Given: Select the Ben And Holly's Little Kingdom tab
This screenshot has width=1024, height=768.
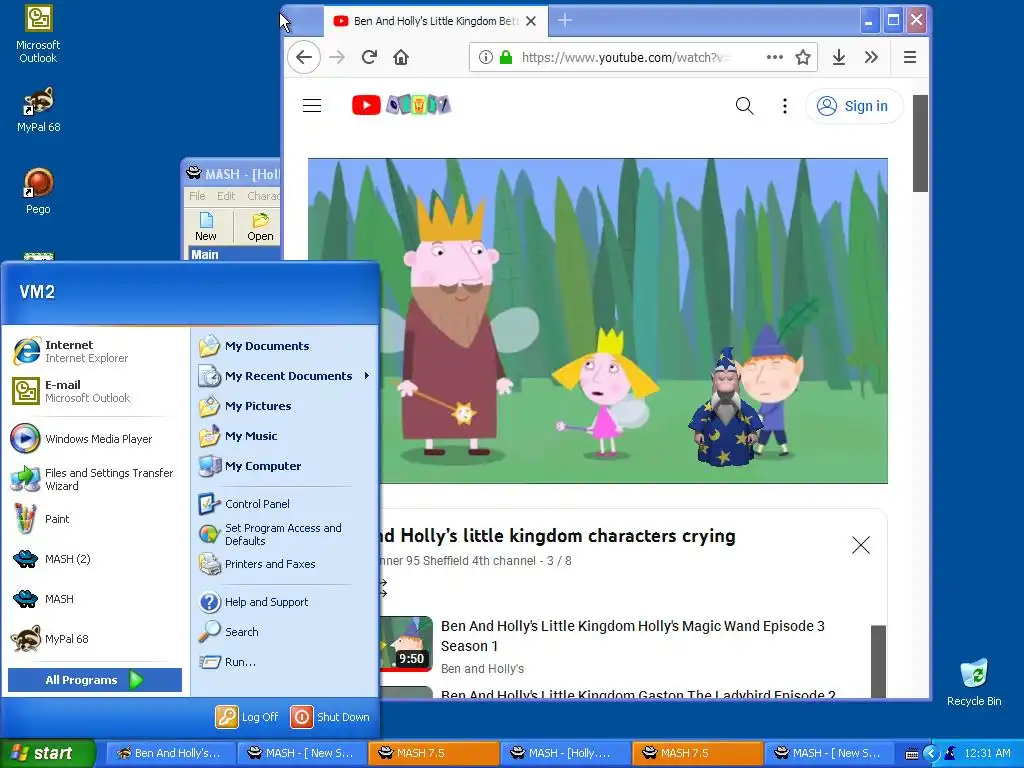Looking at the screenshot, I should pos(436,21).
